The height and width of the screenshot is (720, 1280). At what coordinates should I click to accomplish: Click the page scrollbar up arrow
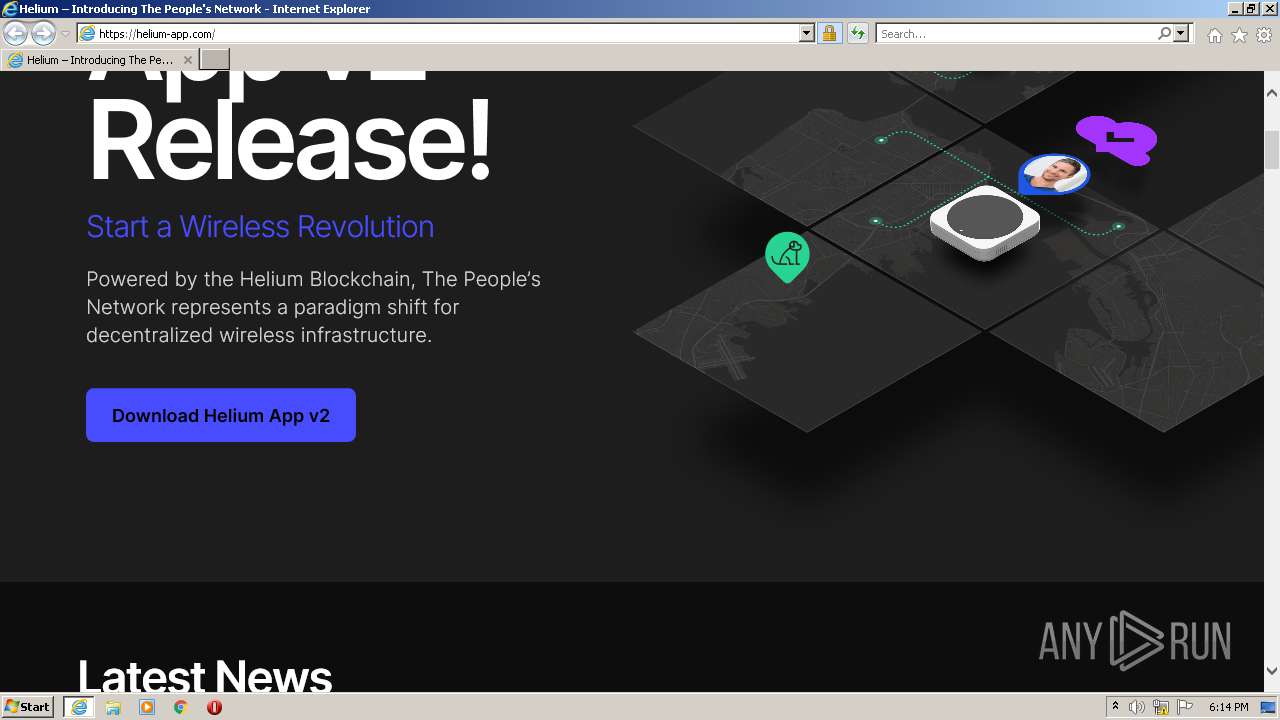tap(1272, 93)
